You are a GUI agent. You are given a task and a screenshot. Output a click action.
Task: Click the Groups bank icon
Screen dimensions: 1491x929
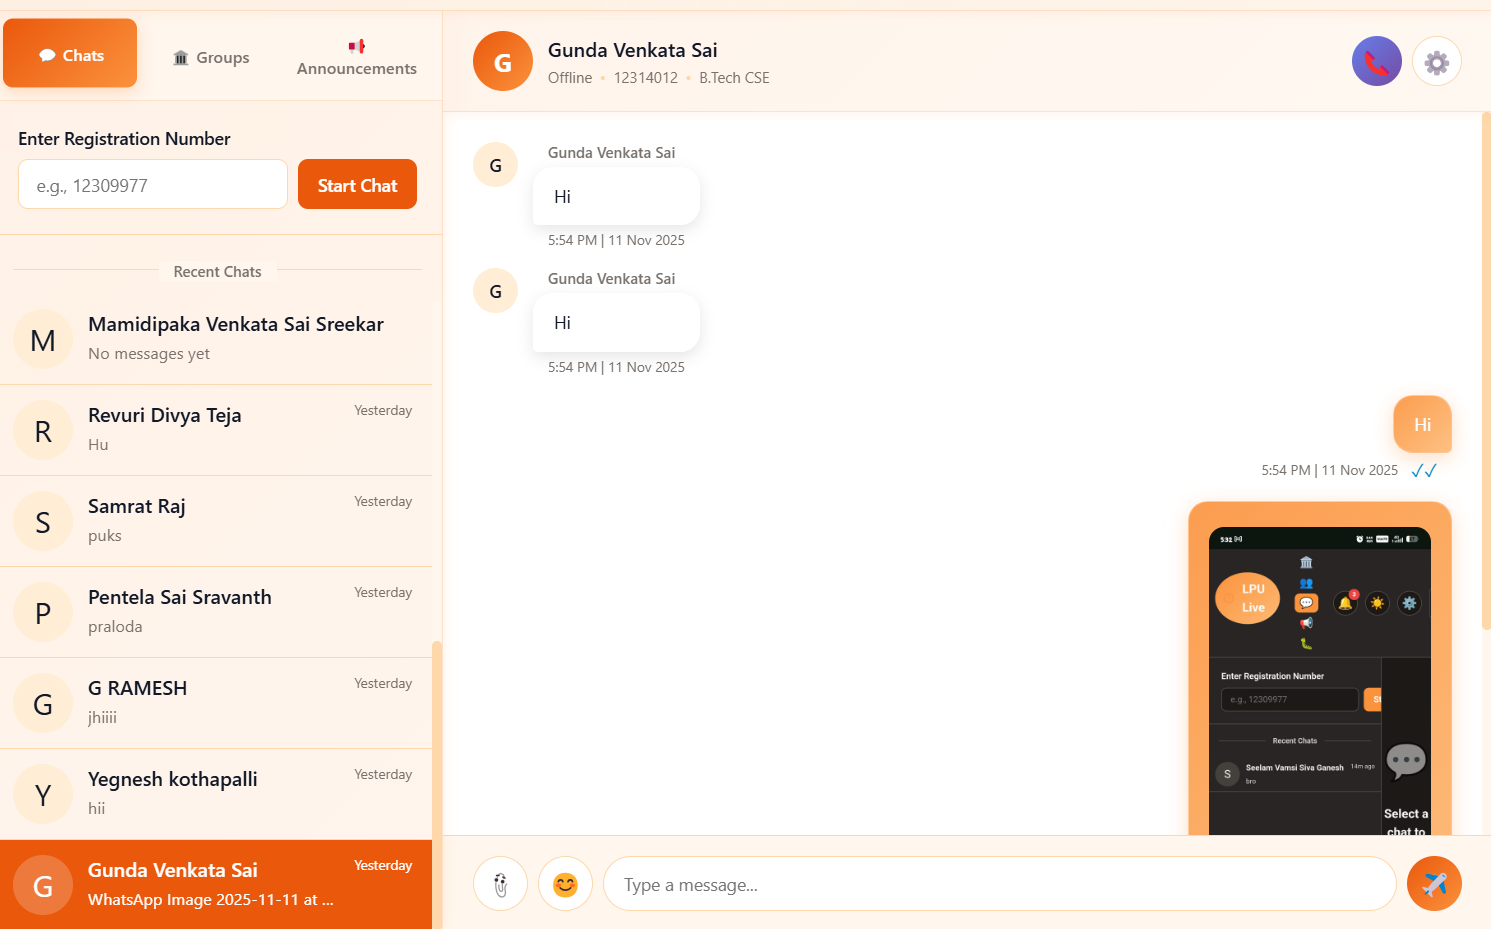point(180,57)
